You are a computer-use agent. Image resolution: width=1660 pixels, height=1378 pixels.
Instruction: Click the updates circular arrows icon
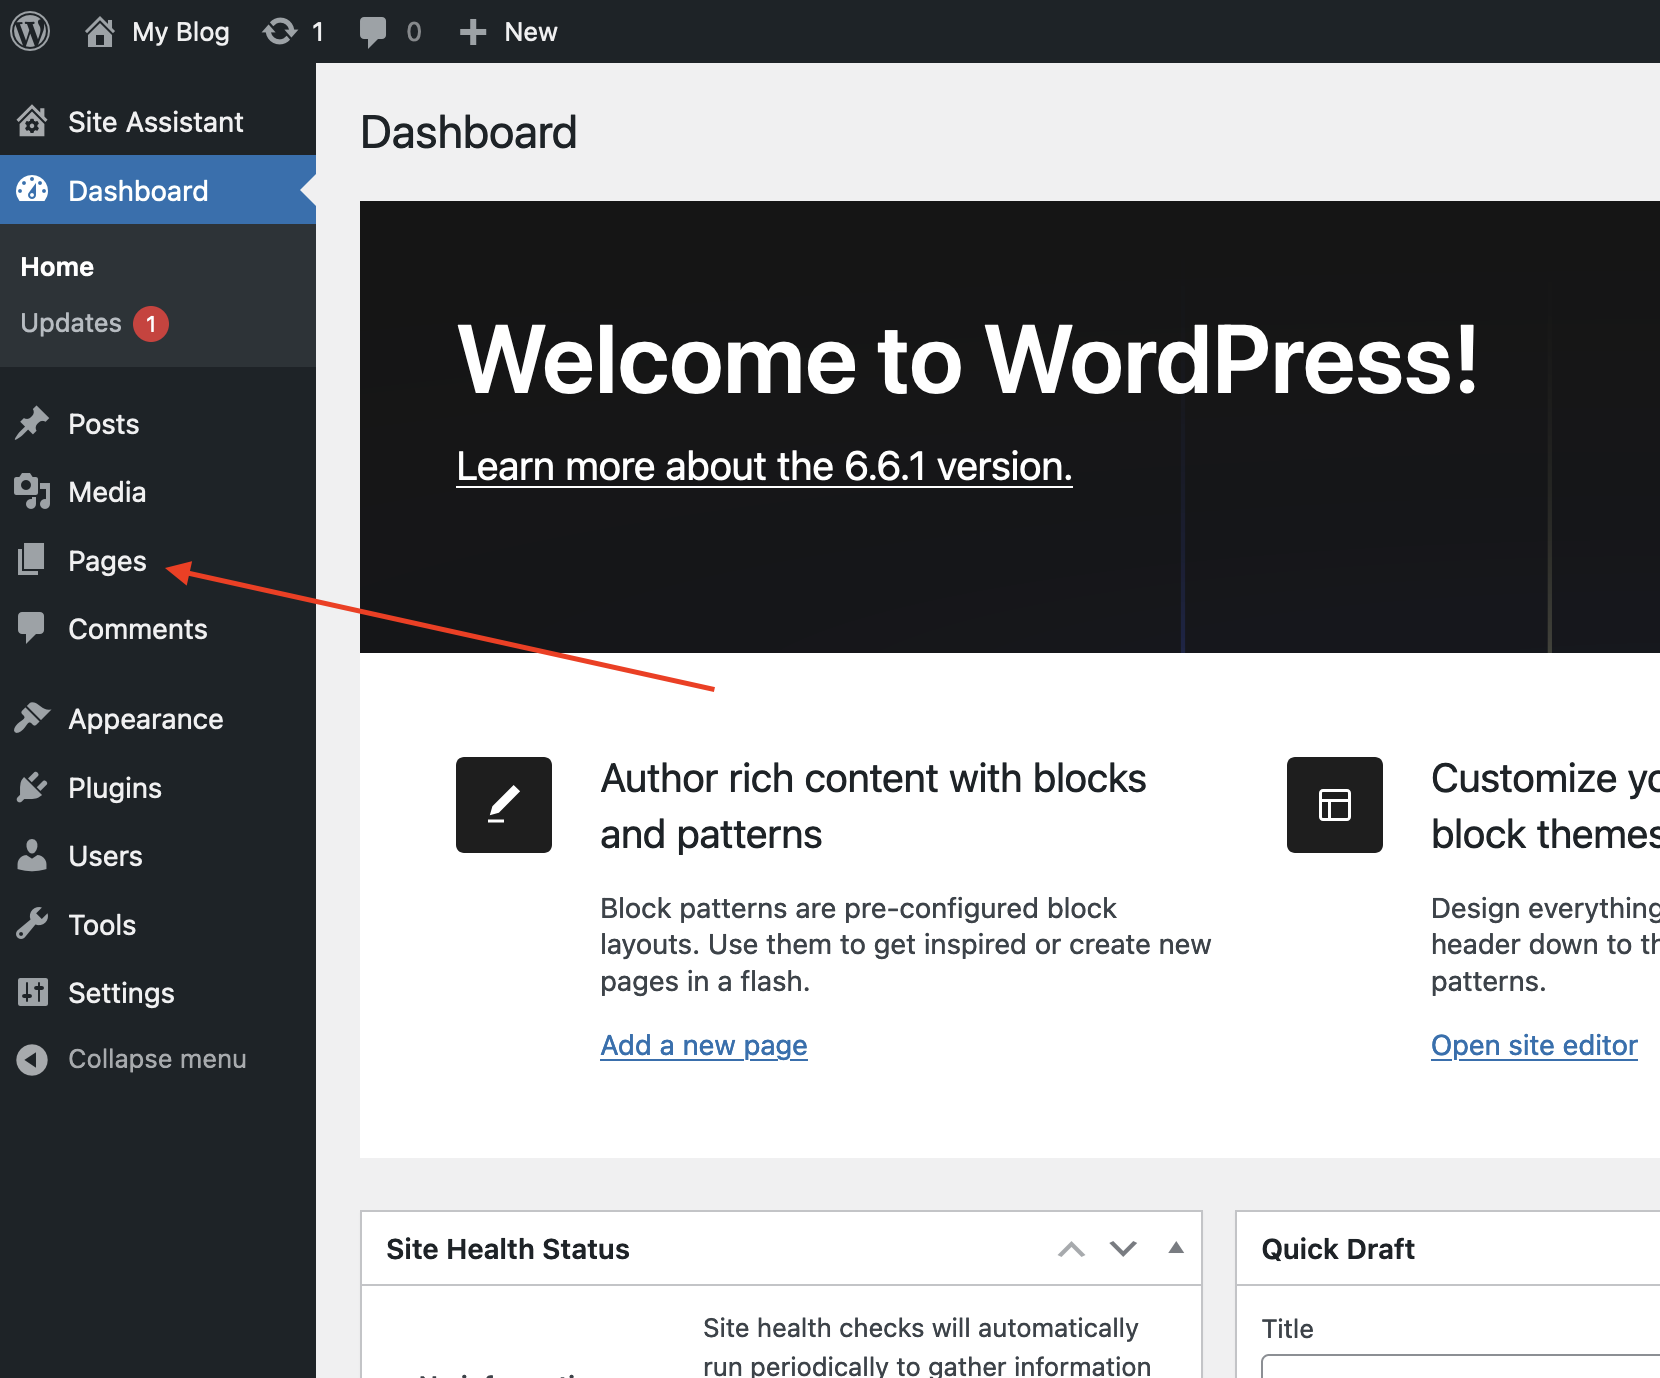pos(280,32)
